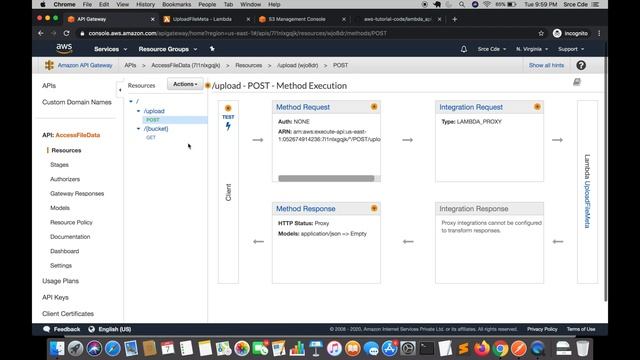This screenshot has height=360, width=640.
Task: Open Gateway Responses in the sidebar
Action: (77, 193)
